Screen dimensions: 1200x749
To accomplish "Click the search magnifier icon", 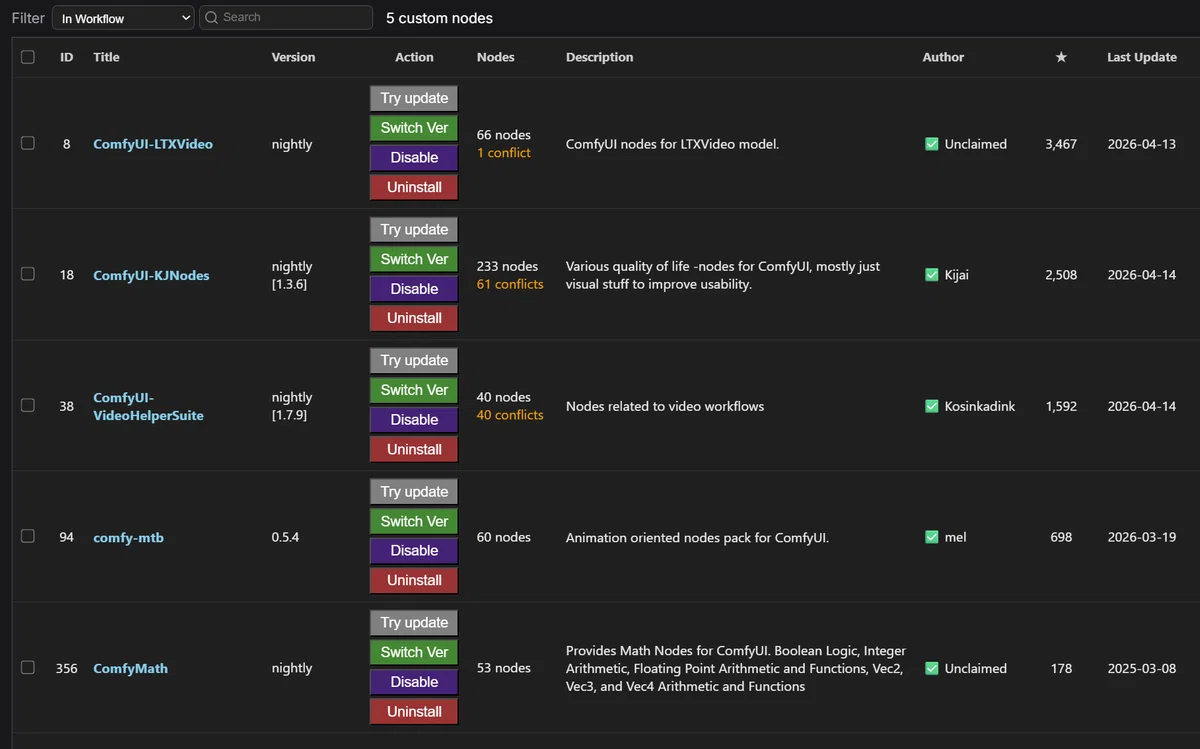I will coord(212,17).
